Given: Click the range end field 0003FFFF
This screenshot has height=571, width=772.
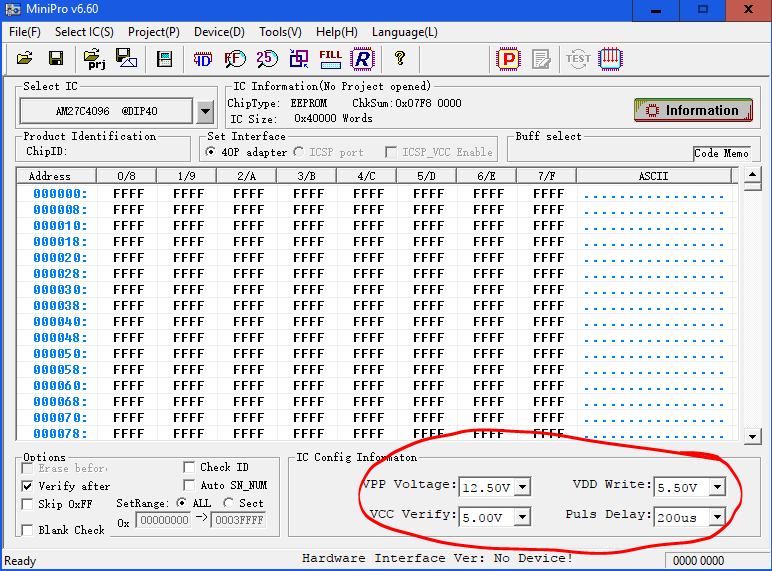Looking at the screenshot, I should point(239,520).
